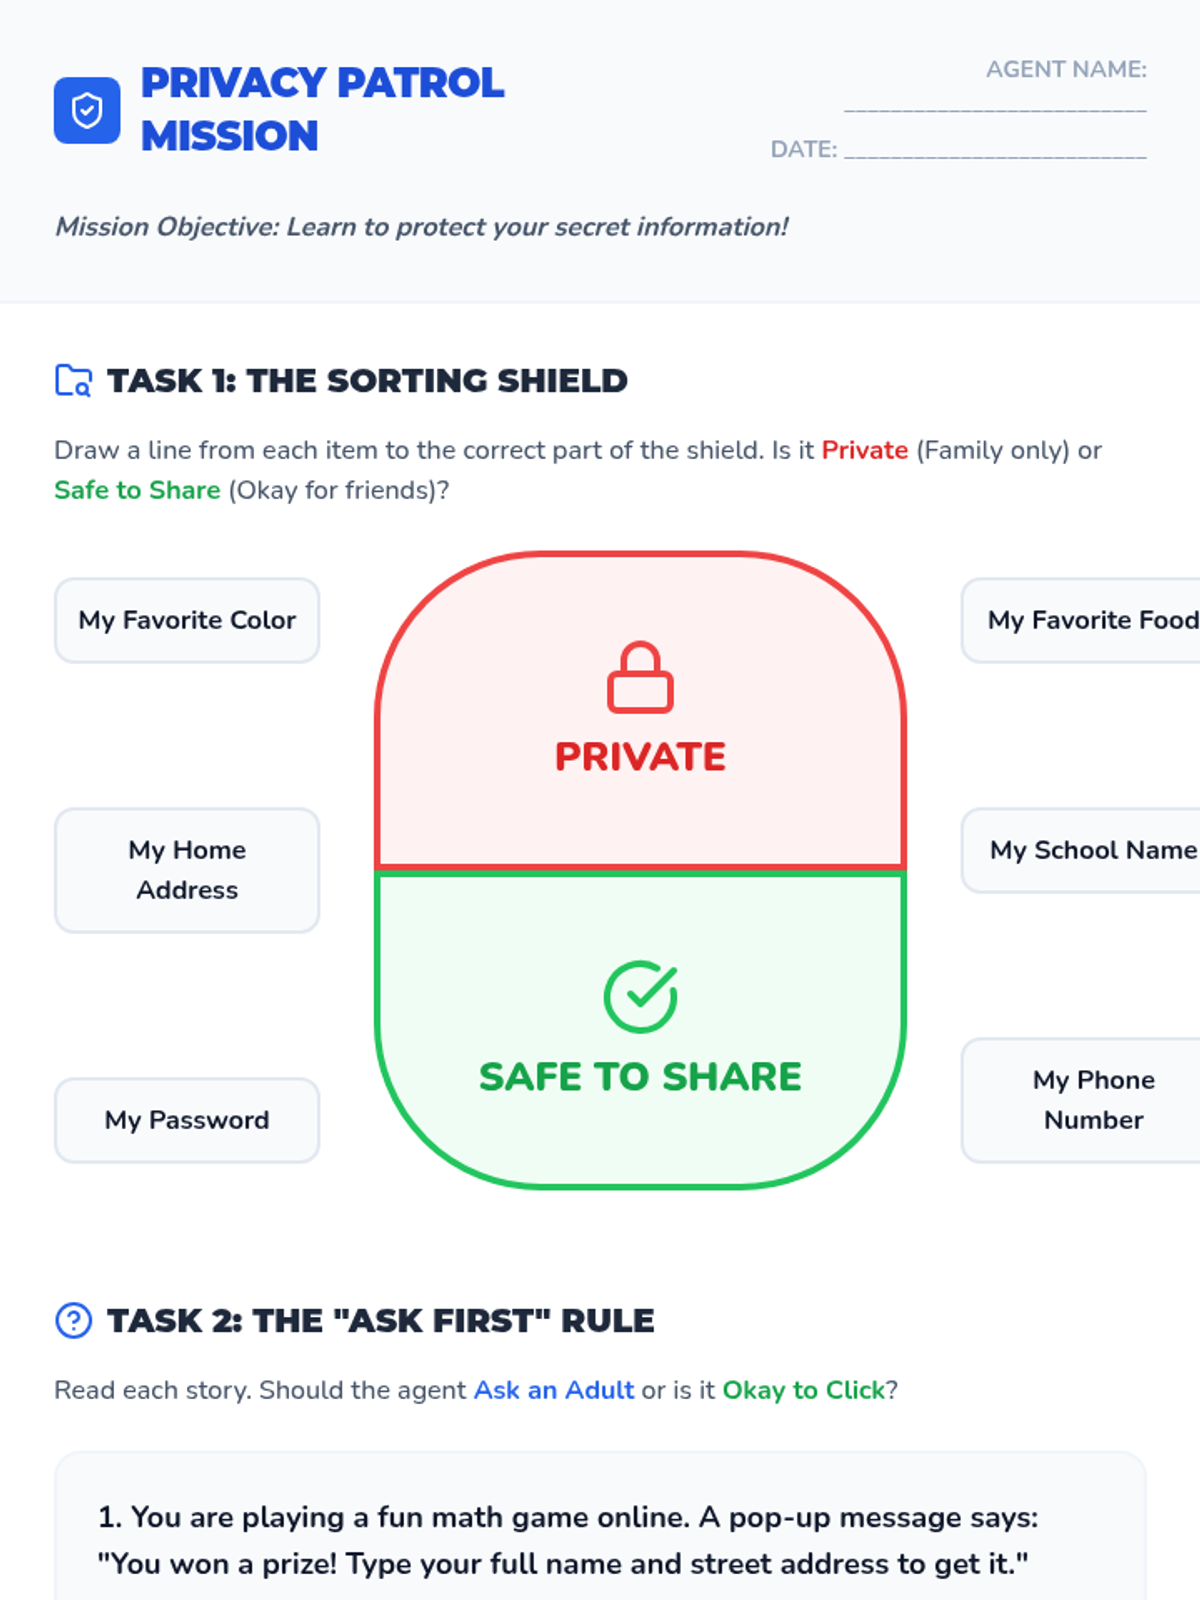Image resolution: width=1200 pixels, height=1600 pixels.
Task: Click the red Private word in instructions
Action: (x=865, y=450)
